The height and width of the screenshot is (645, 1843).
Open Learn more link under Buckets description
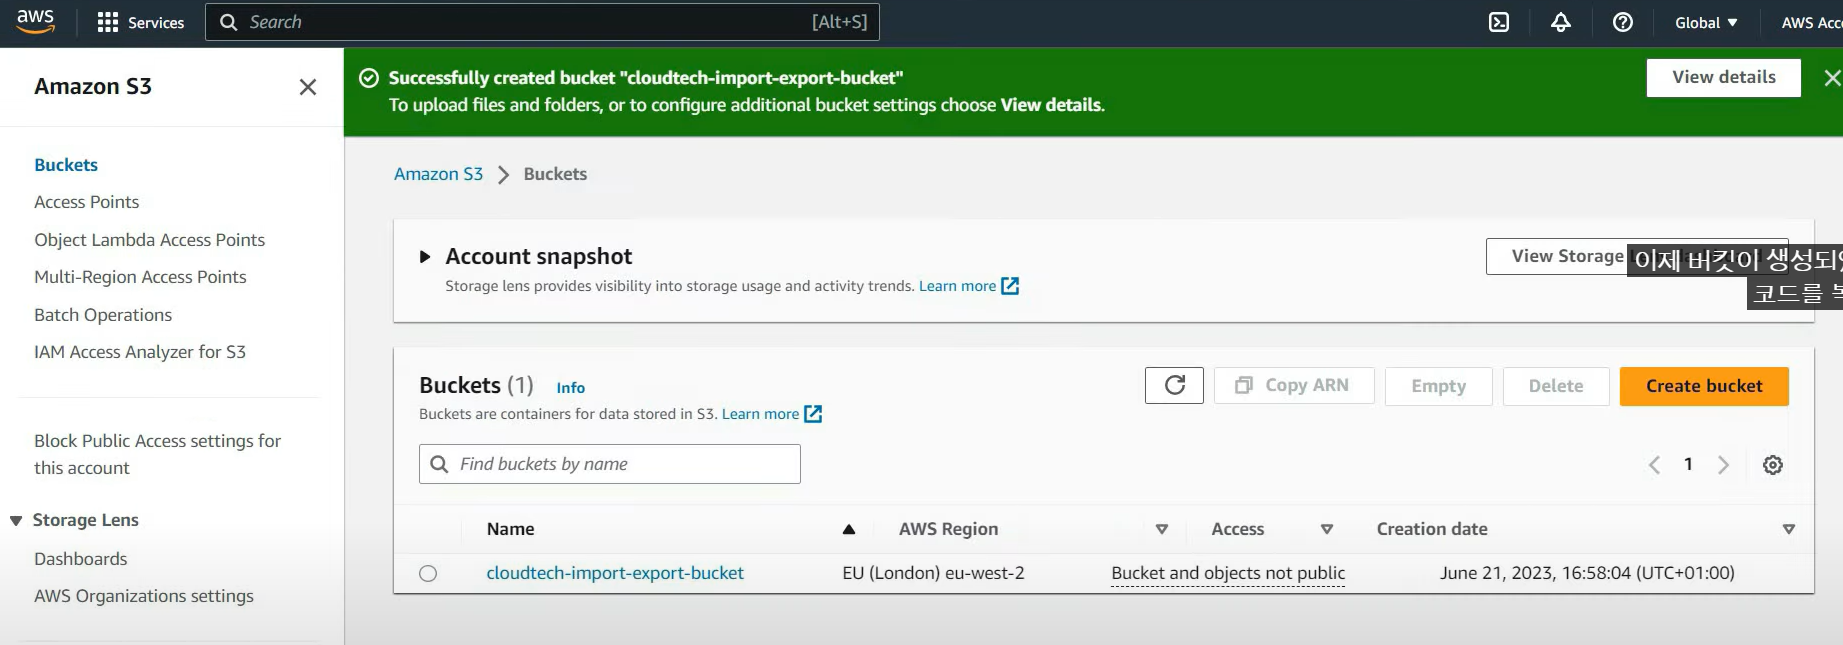coord(771,414)
